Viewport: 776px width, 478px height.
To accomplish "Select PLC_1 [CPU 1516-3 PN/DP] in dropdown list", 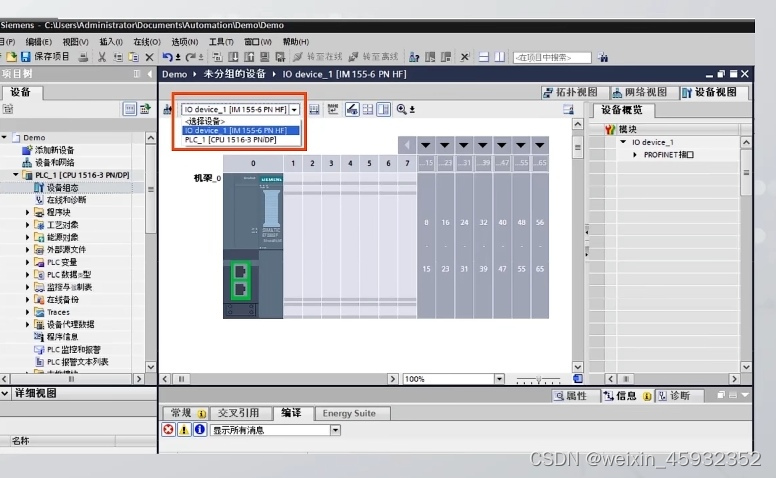I will 242,140.
